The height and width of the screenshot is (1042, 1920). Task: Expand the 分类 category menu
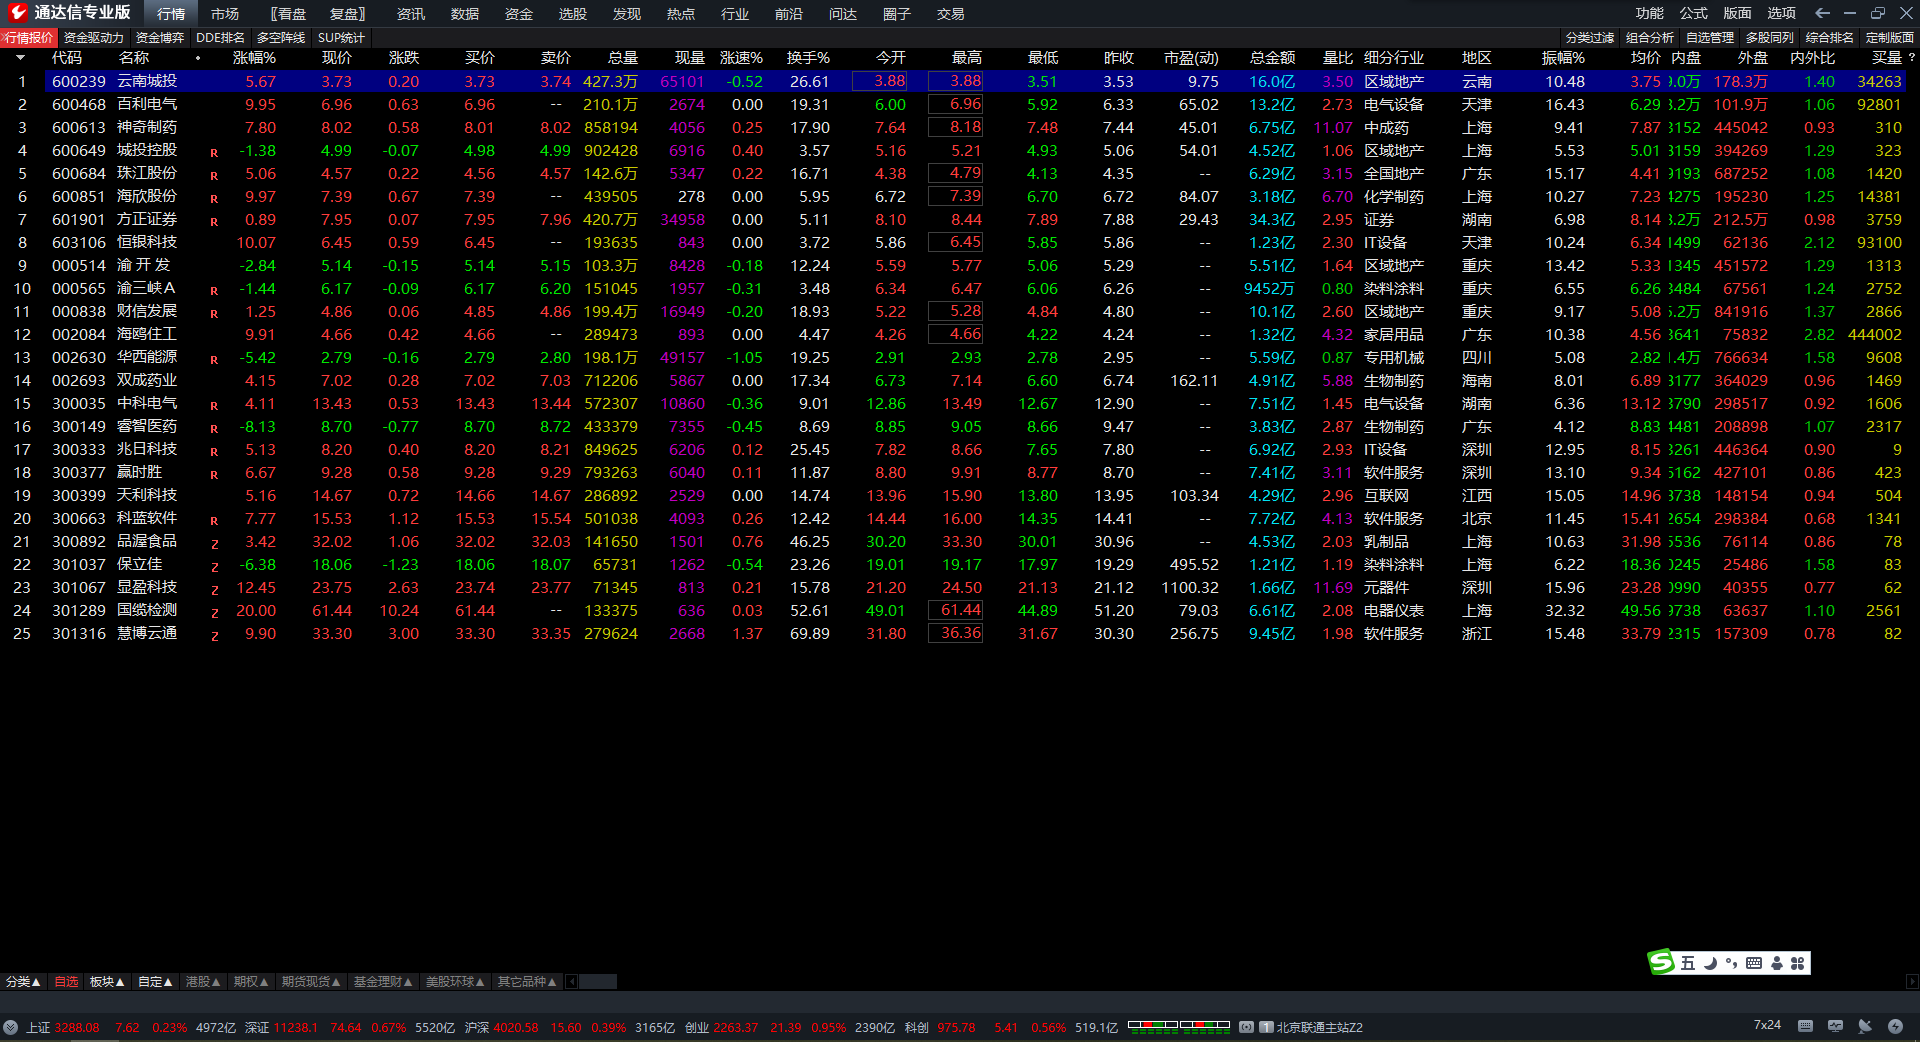point(23,982)
